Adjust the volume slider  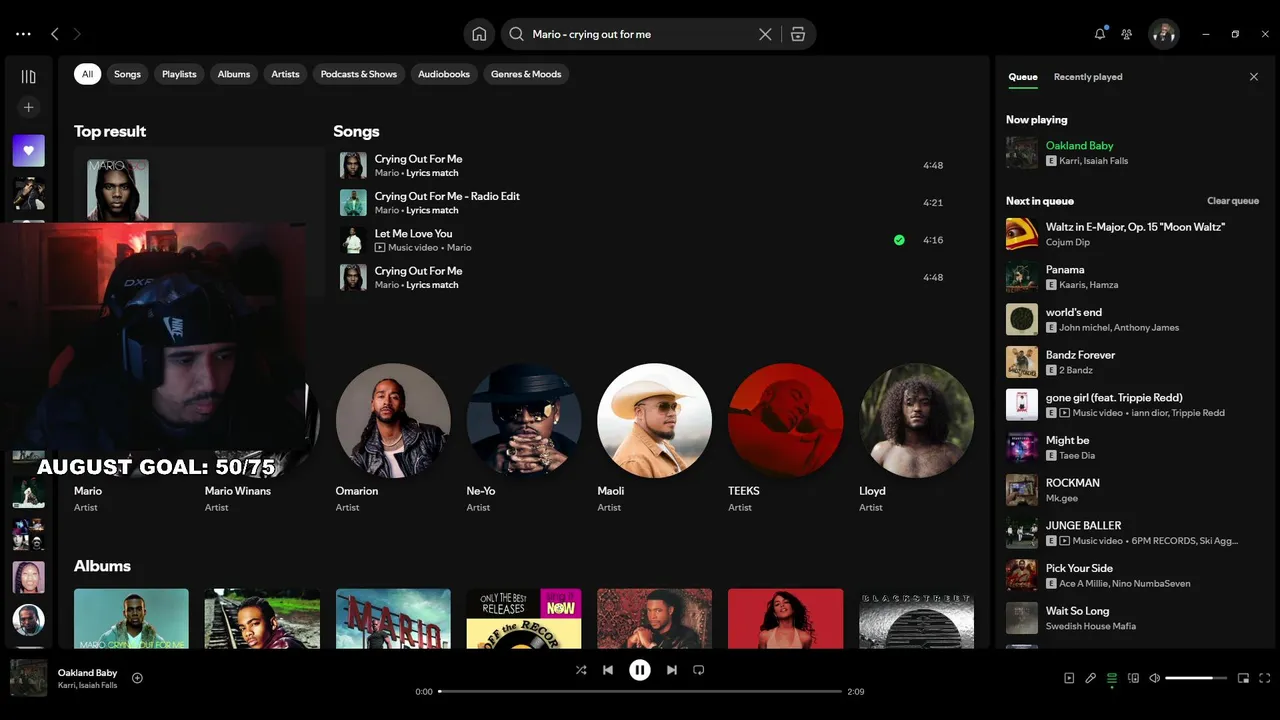[x=1196, y=678]
